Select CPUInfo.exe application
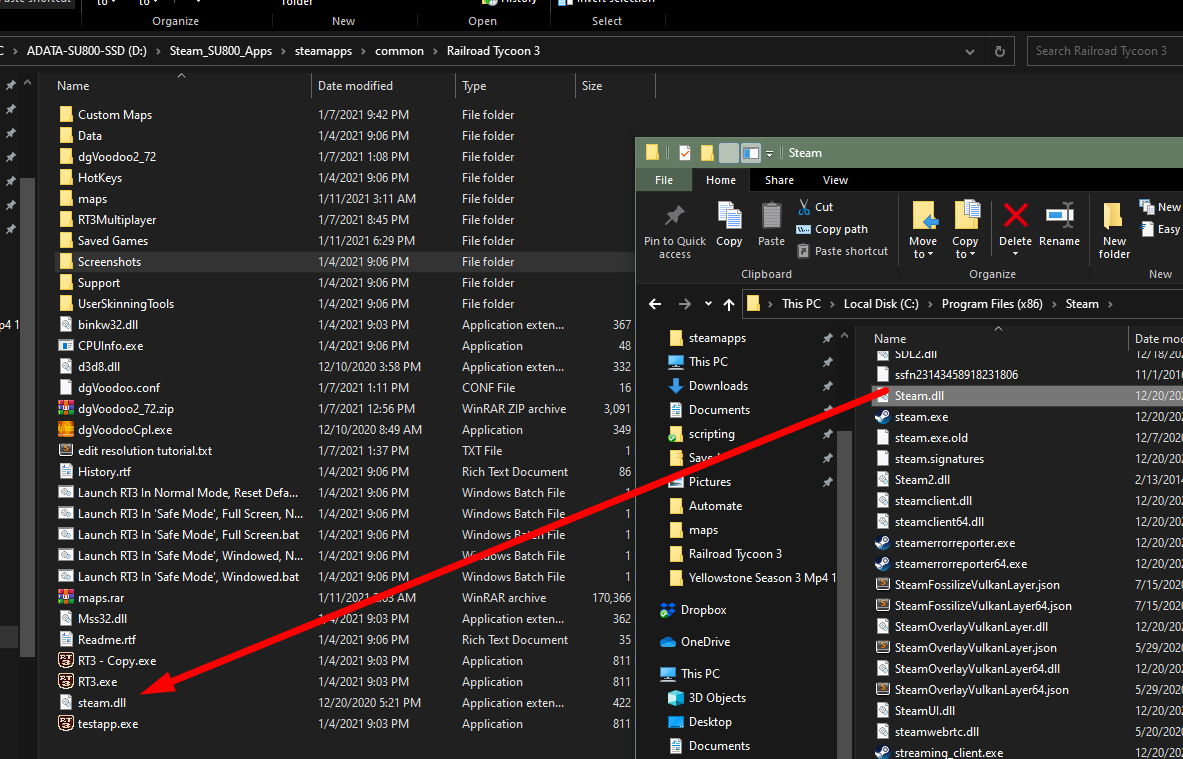This screenshot has height=759, width=1183. coord(110,346)
